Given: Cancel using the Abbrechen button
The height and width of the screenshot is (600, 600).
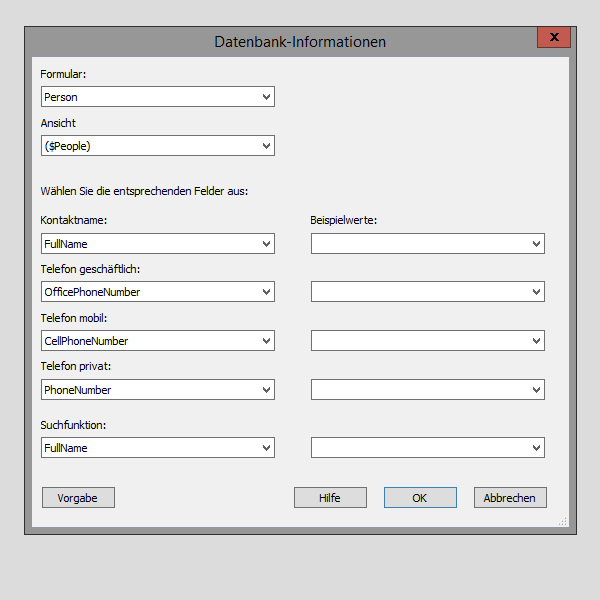Looking at the screenshot, I should pyautogui.click(x=510, y=498).
